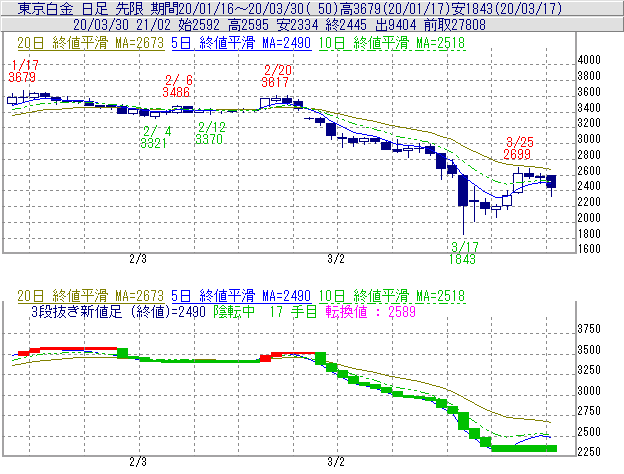Click the 安1843(20/03/17) value in the header
Screen dimensions: 624x474
pos(507,8)
